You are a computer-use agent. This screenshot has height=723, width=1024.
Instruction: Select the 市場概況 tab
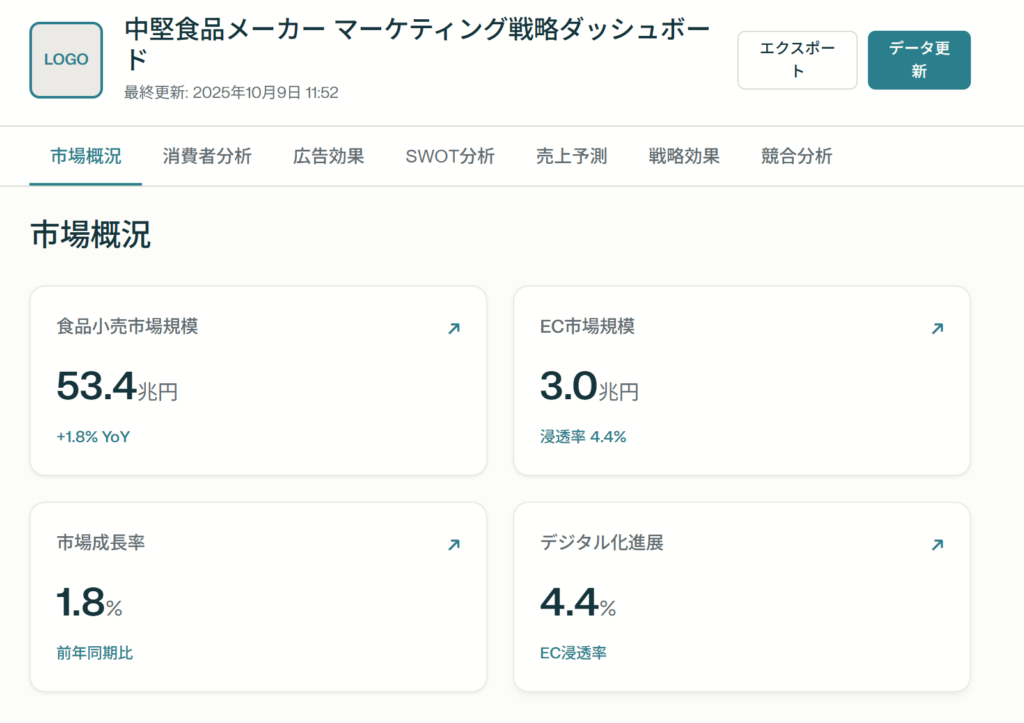(86, 156)
